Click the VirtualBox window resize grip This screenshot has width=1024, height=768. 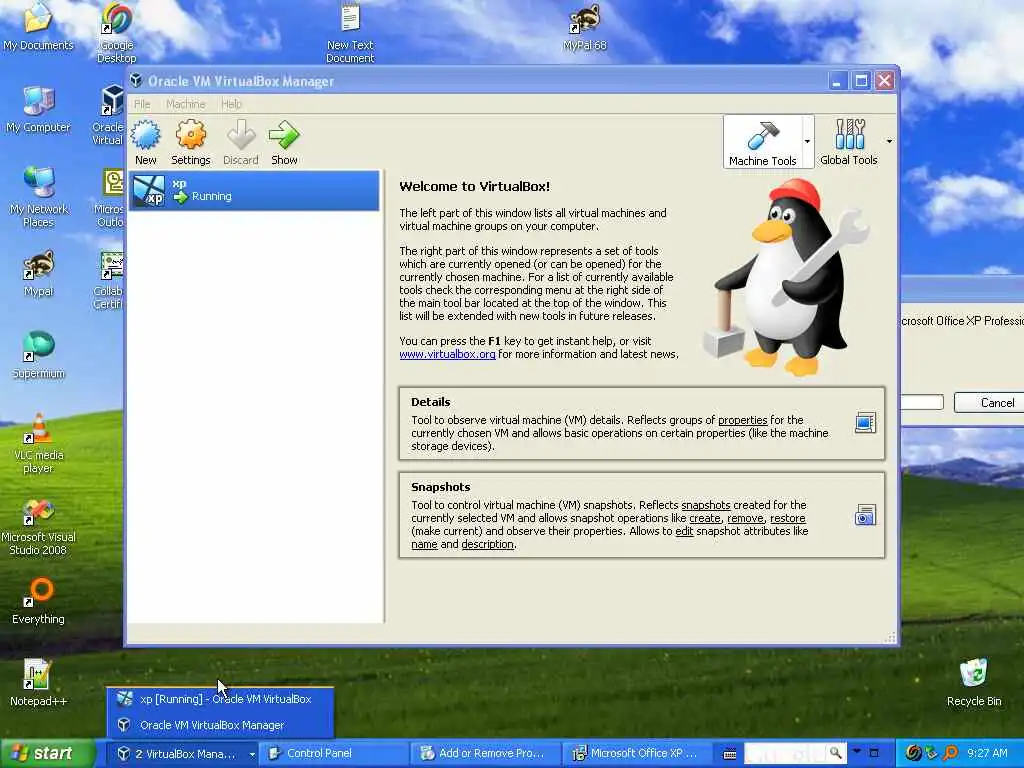(x=890, y=637)
